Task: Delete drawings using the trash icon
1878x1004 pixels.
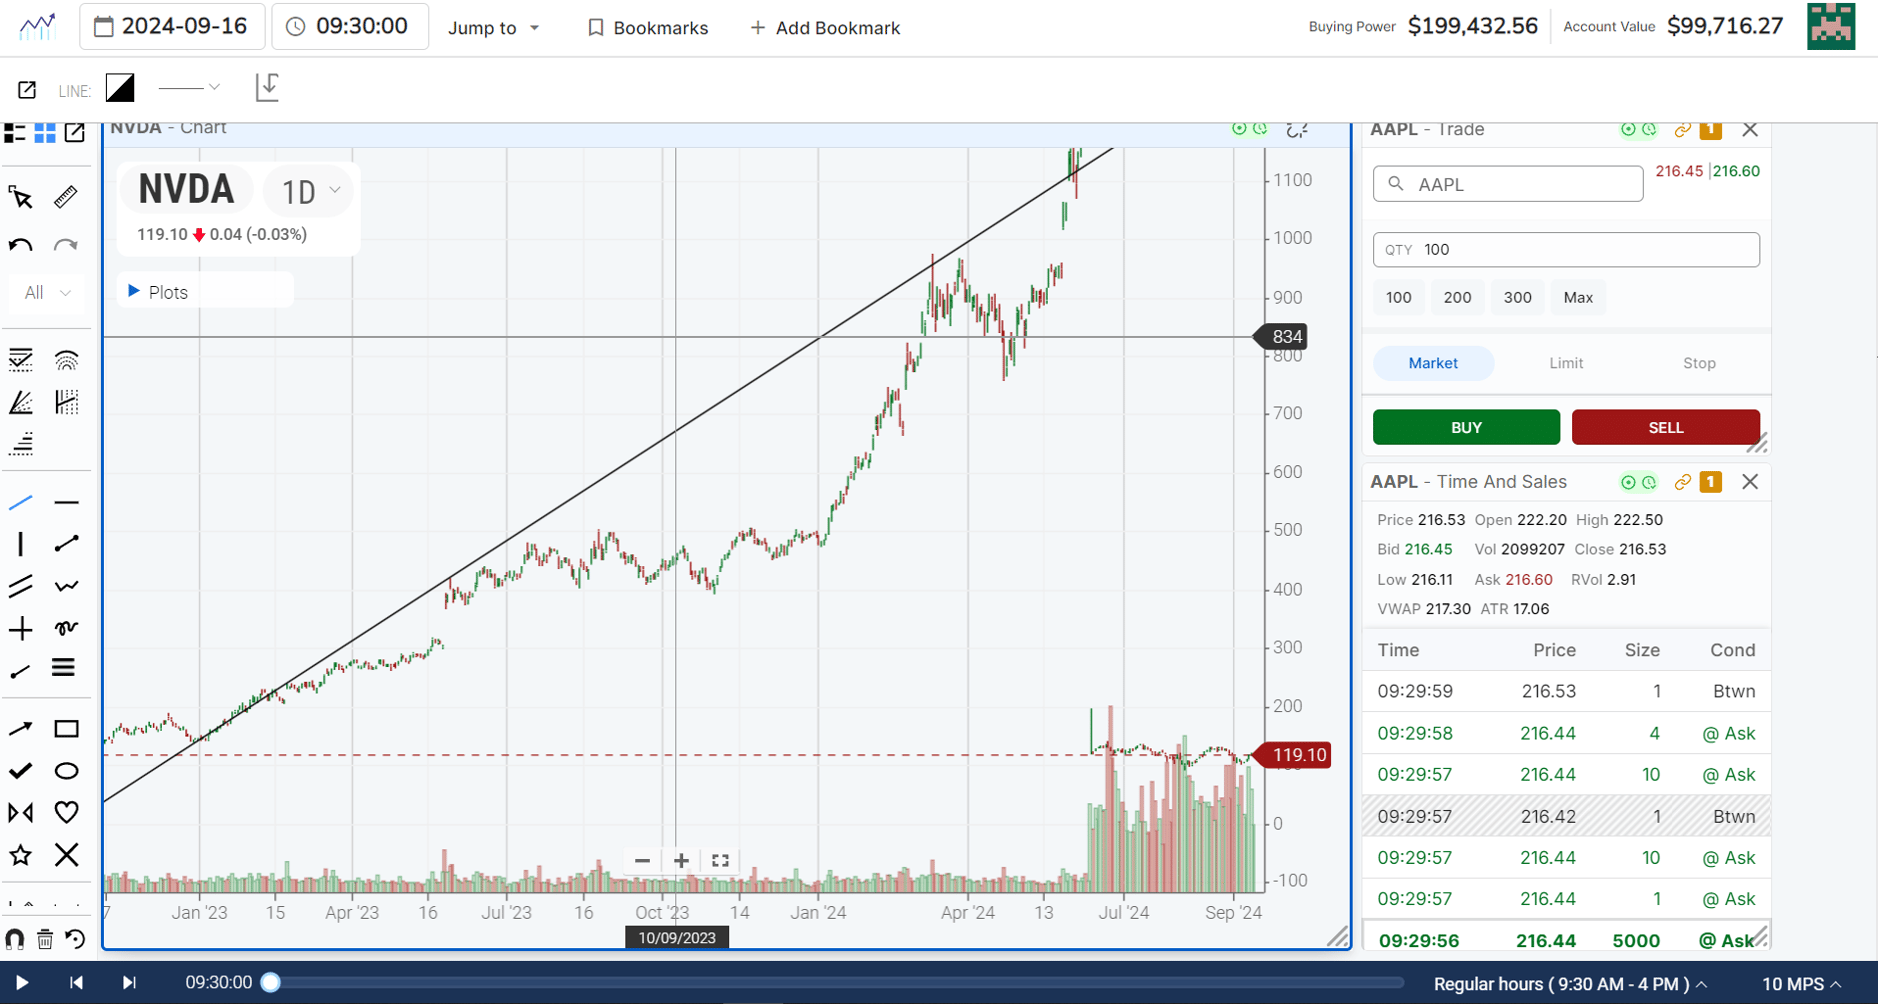Action: (45, 938)
